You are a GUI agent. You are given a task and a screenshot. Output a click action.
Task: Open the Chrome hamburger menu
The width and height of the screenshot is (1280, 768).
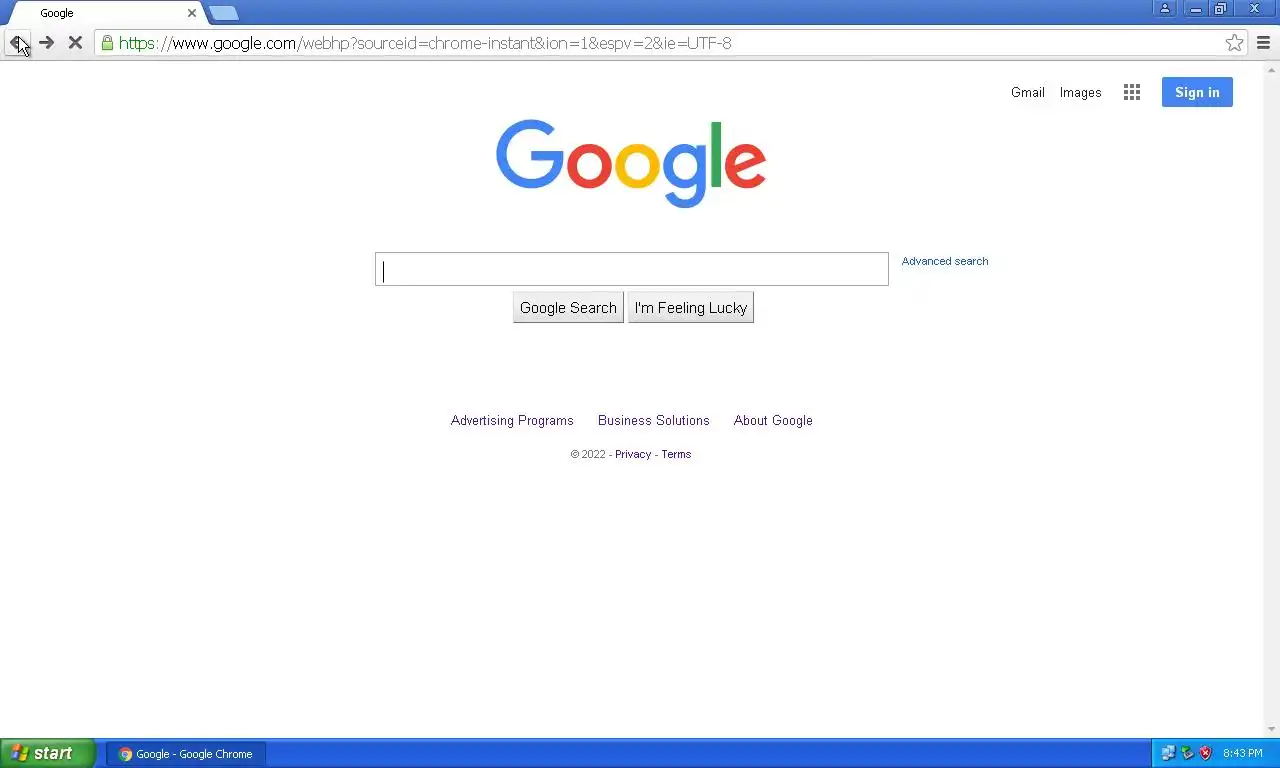[x=1263, y=43]
